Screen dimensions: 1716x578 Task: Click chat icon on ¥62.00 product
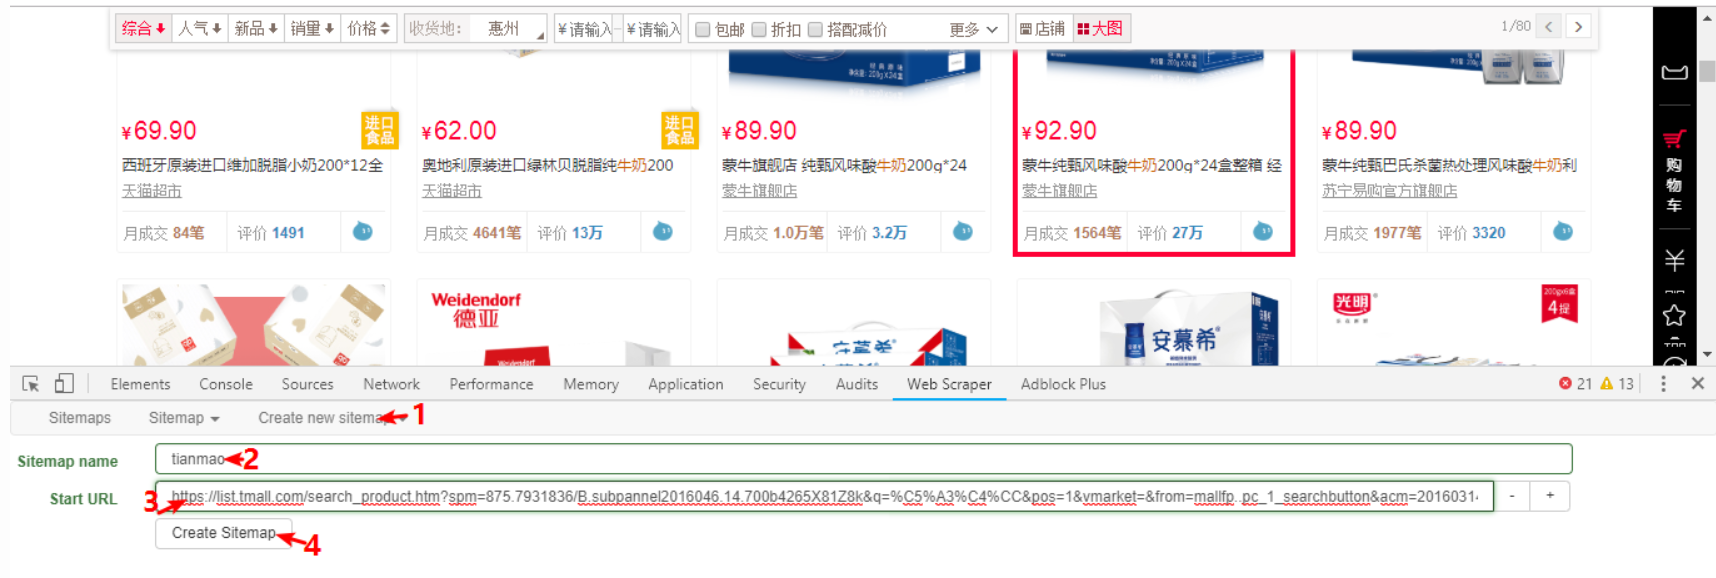pos(663,232)
